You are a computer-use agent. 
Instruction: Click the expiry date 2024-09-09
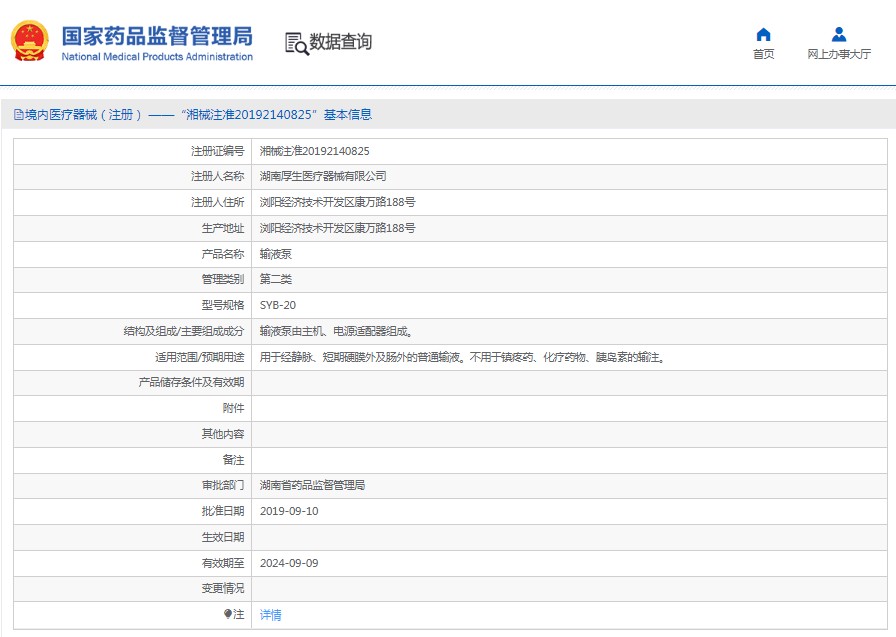289,563
